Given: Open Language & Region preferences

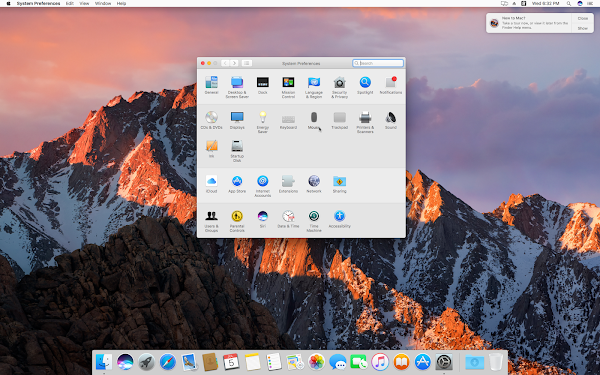Looking at the screenshot, I should [x=314, y=87].
